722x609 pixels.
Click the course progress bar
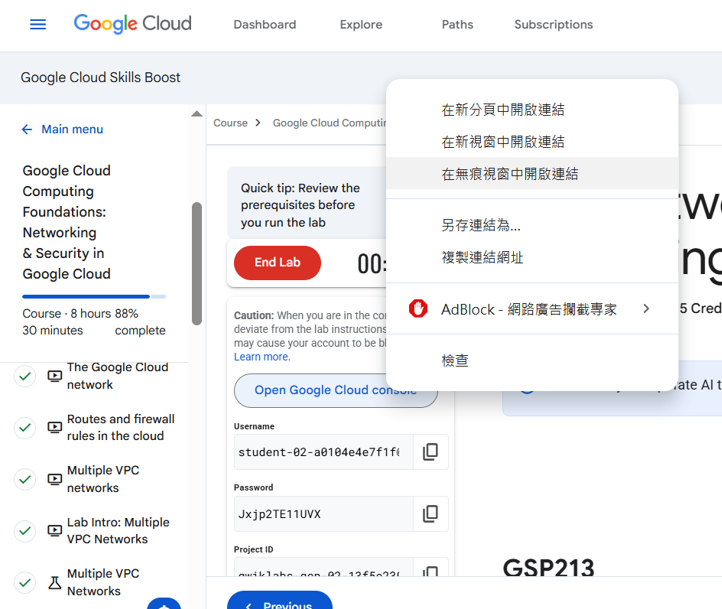click(94, 297)
